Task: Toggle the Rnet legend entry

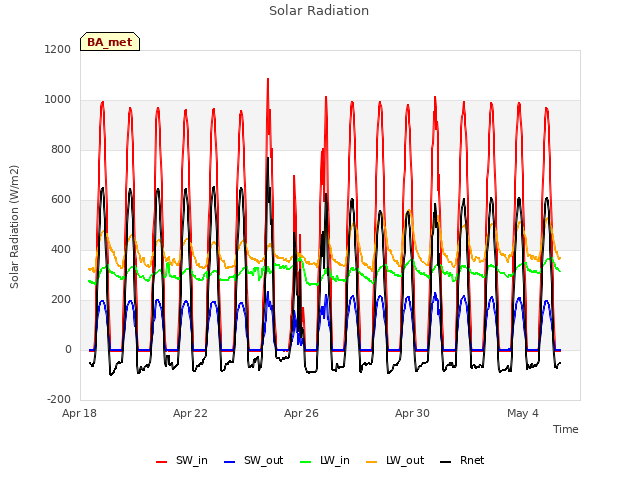Action: [462, 461]
